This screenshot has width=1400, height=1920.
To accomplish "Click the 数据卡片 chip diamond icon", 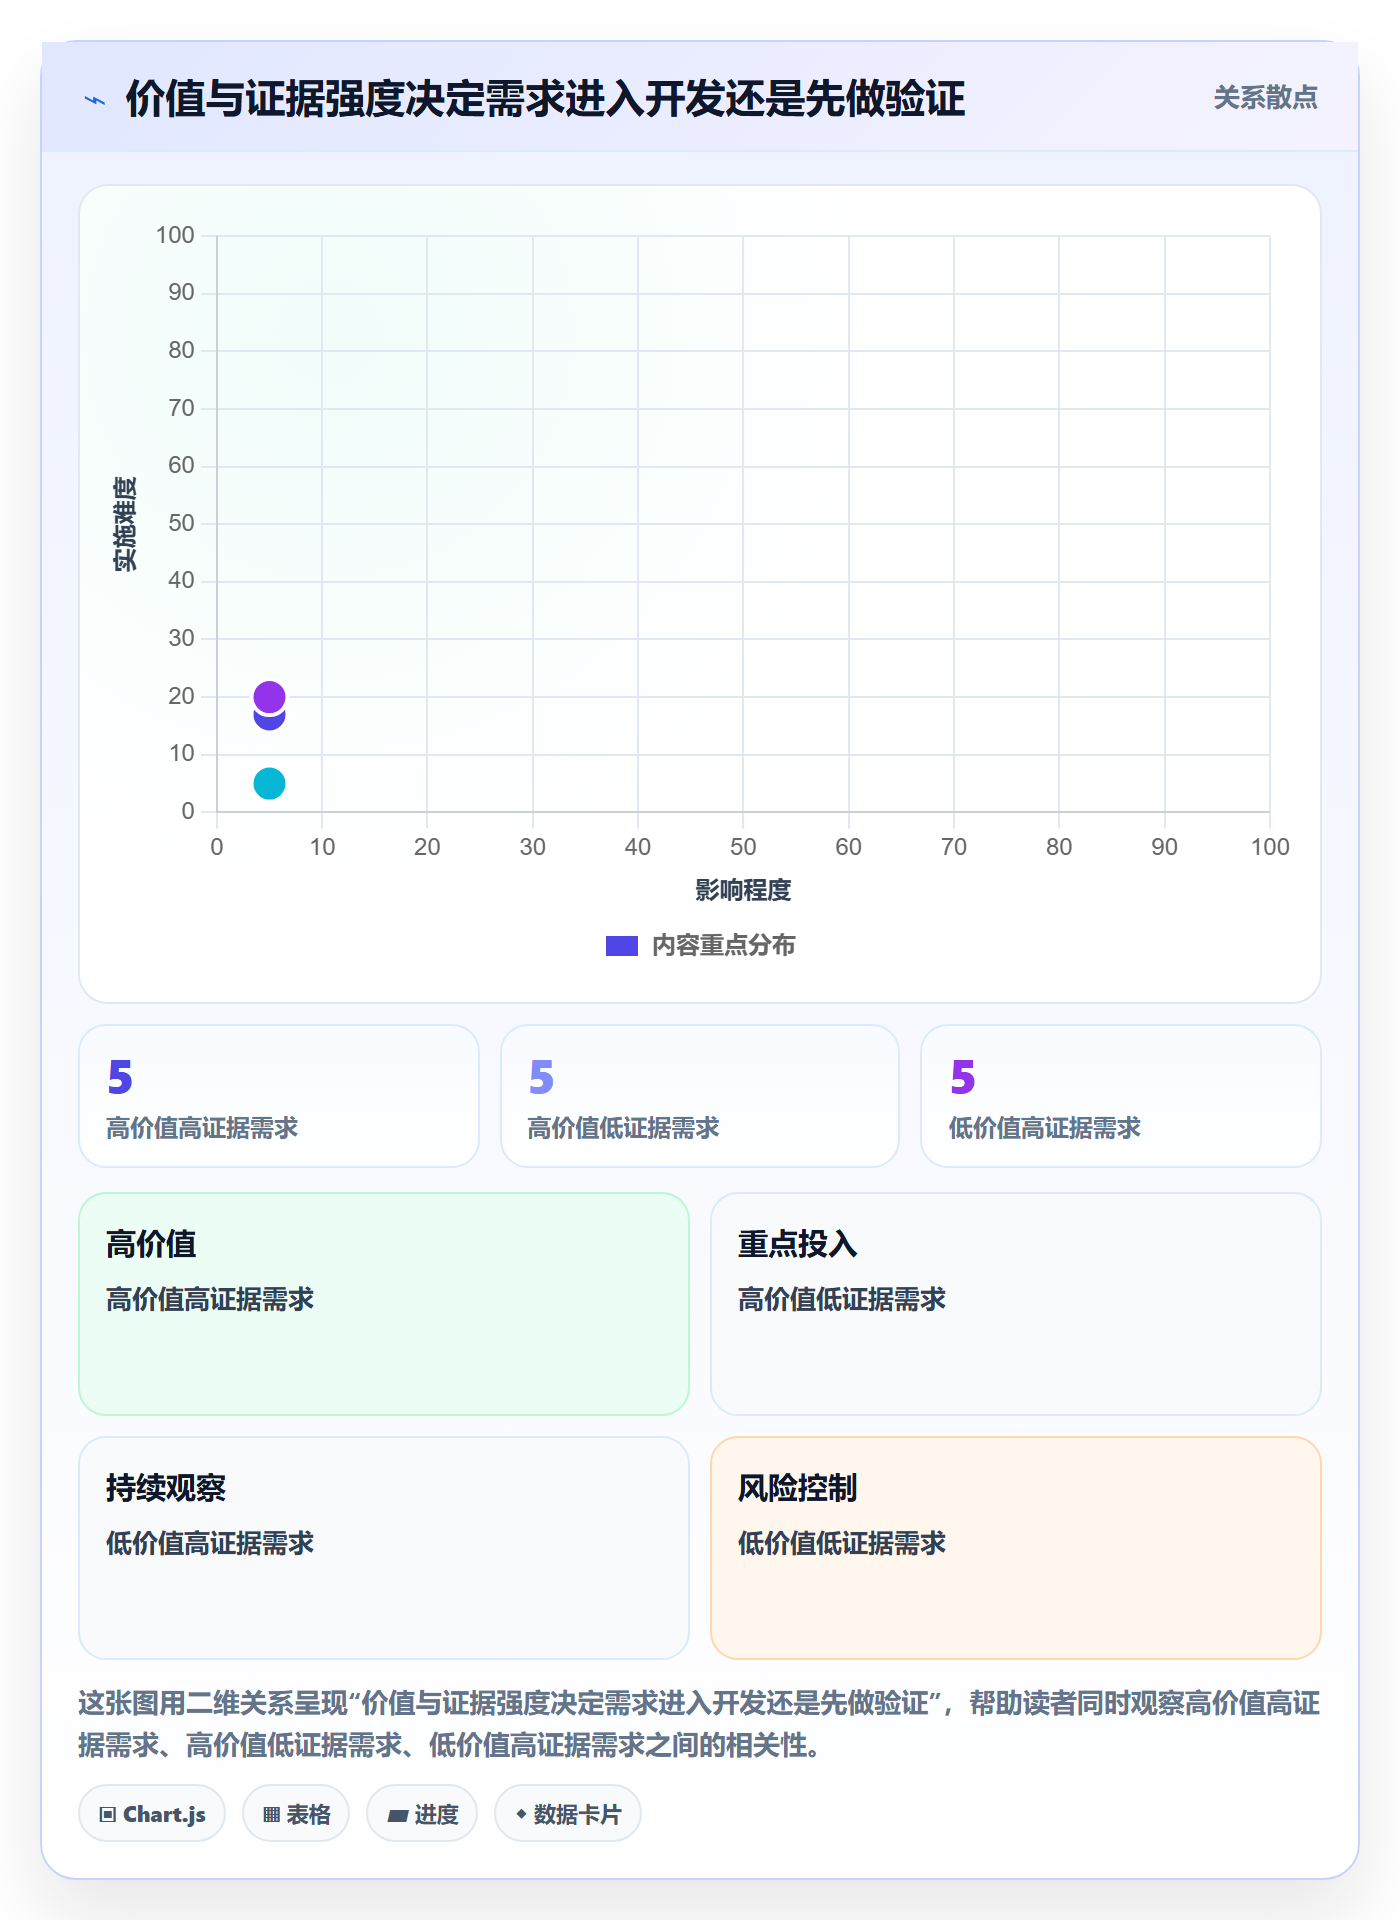I will [521, 1814].
